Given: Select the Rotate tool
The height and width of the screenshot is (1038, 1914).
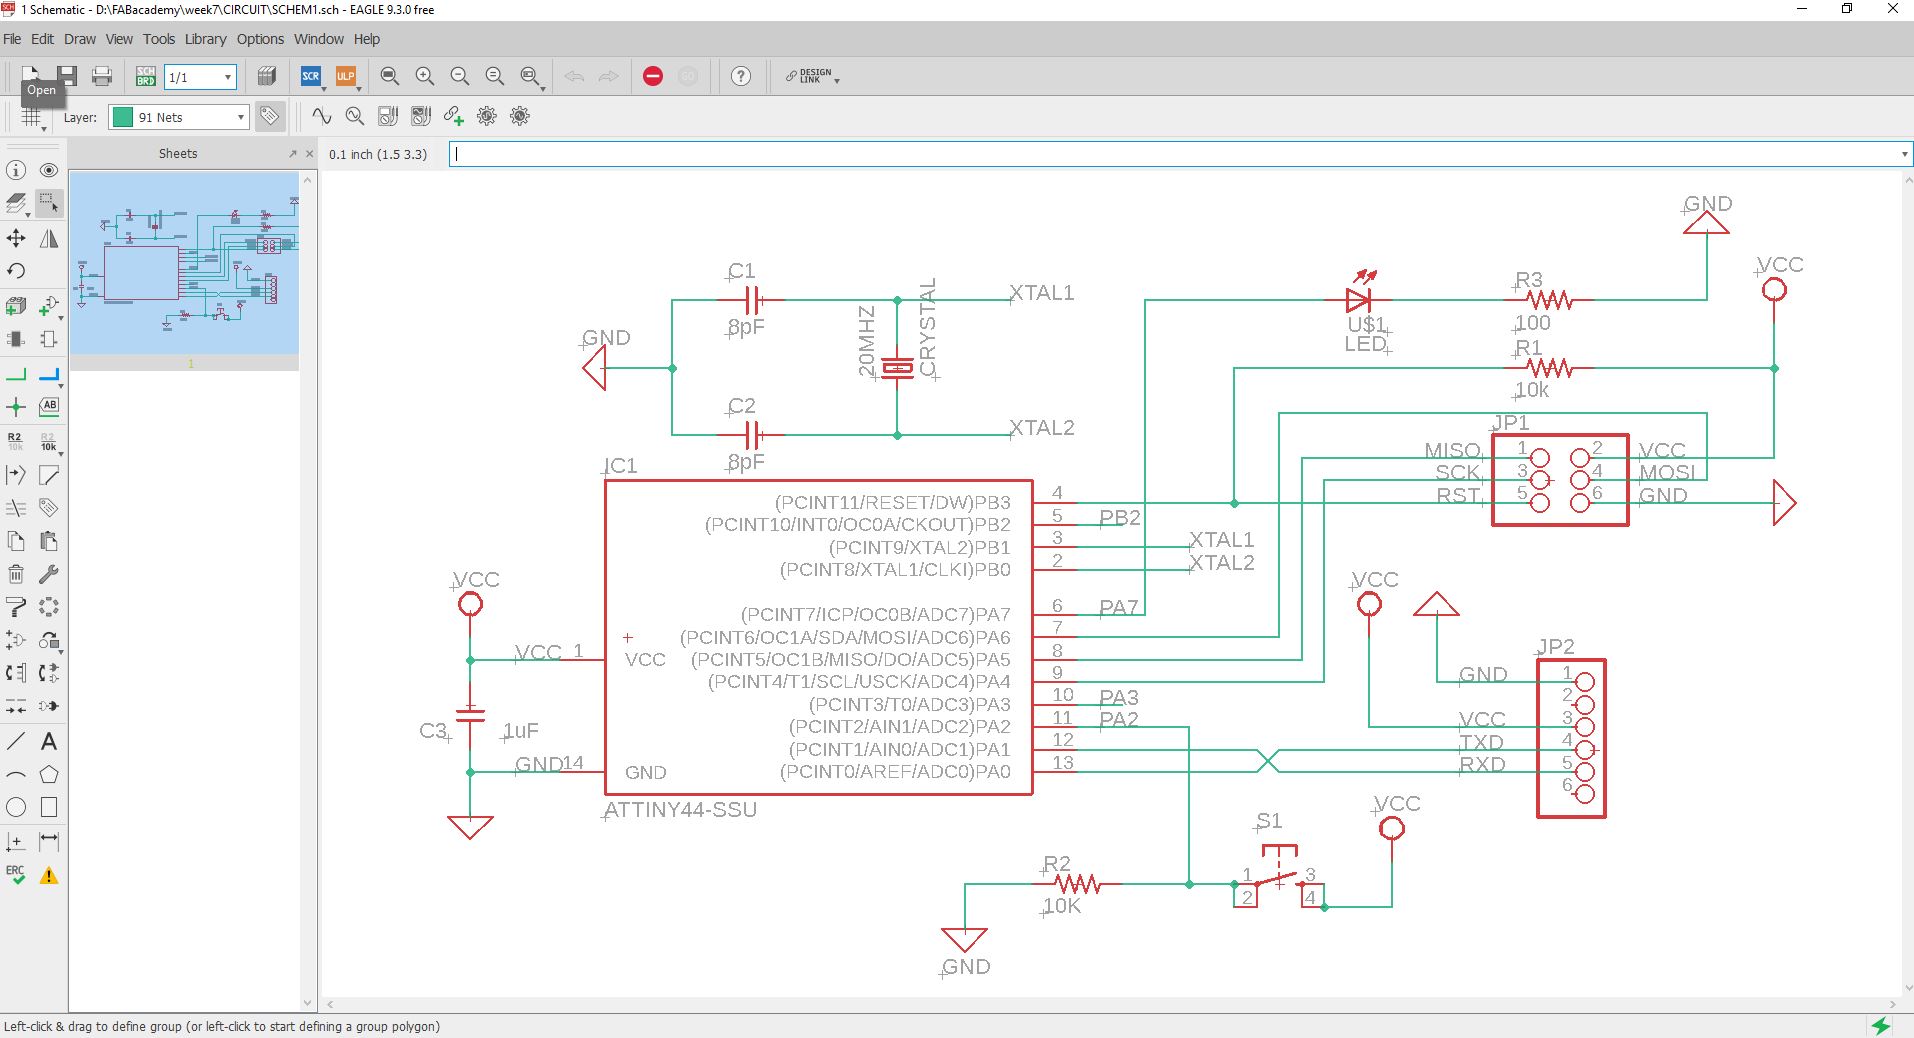Looking at the screenshot, I should tap(16, 271).
